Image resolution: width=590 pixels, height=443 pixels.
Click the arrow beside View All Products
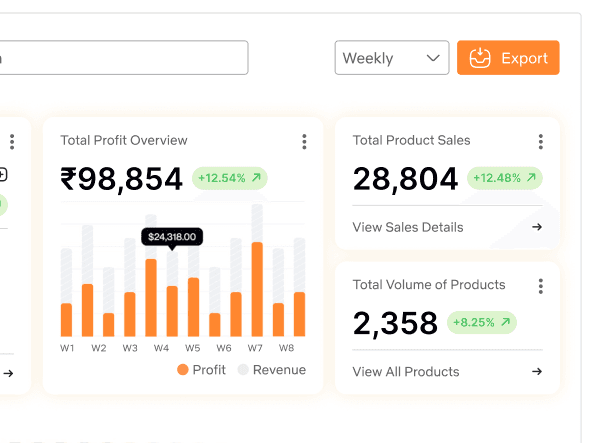pyautogui.click(x=537, y=371)
